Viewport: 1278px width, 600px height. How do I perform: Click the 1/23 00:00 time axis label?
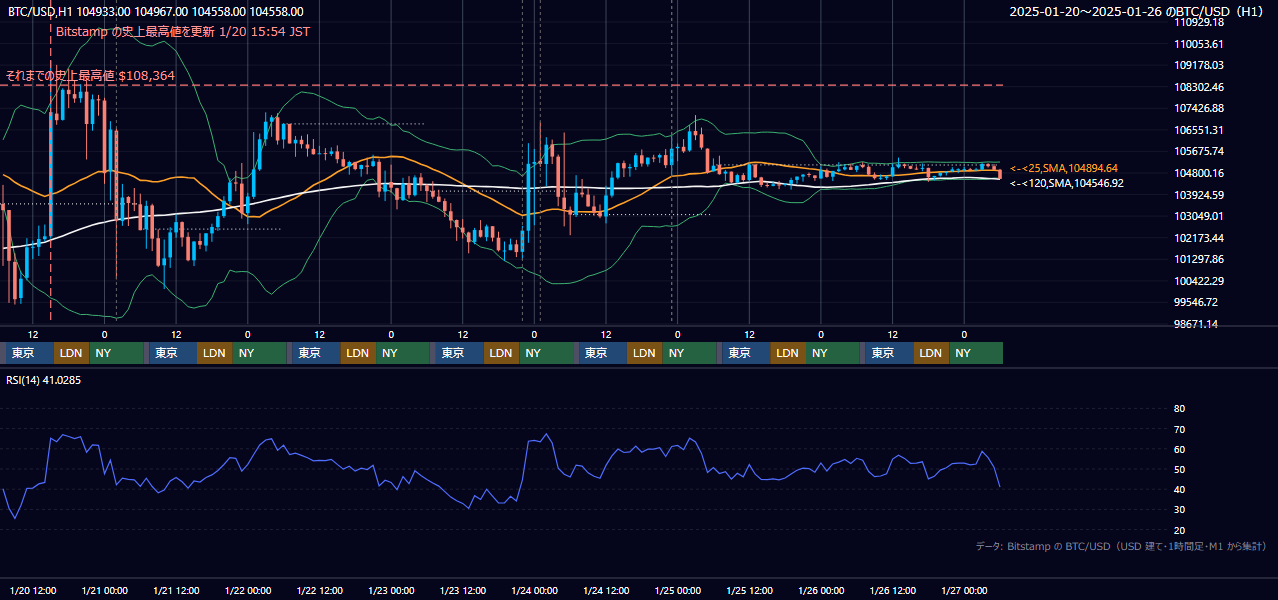click(x=391, y=590)
